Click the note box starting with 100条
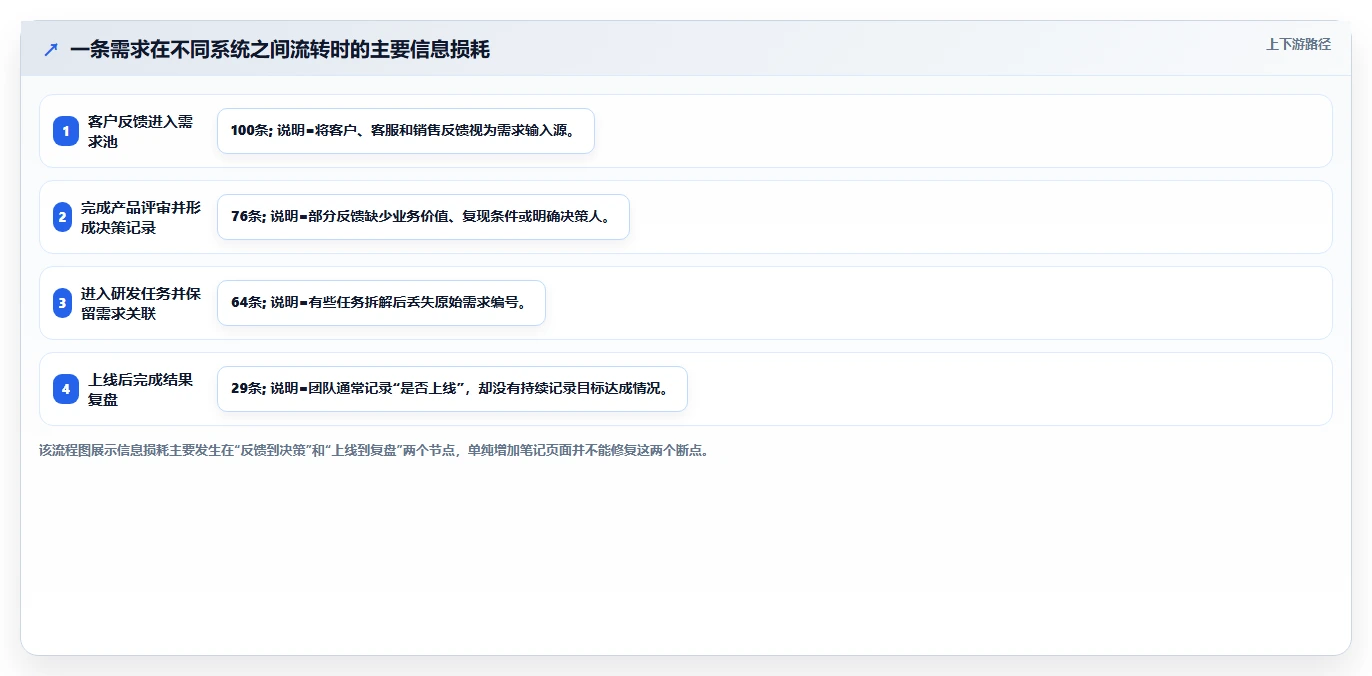 pos(406,131)
